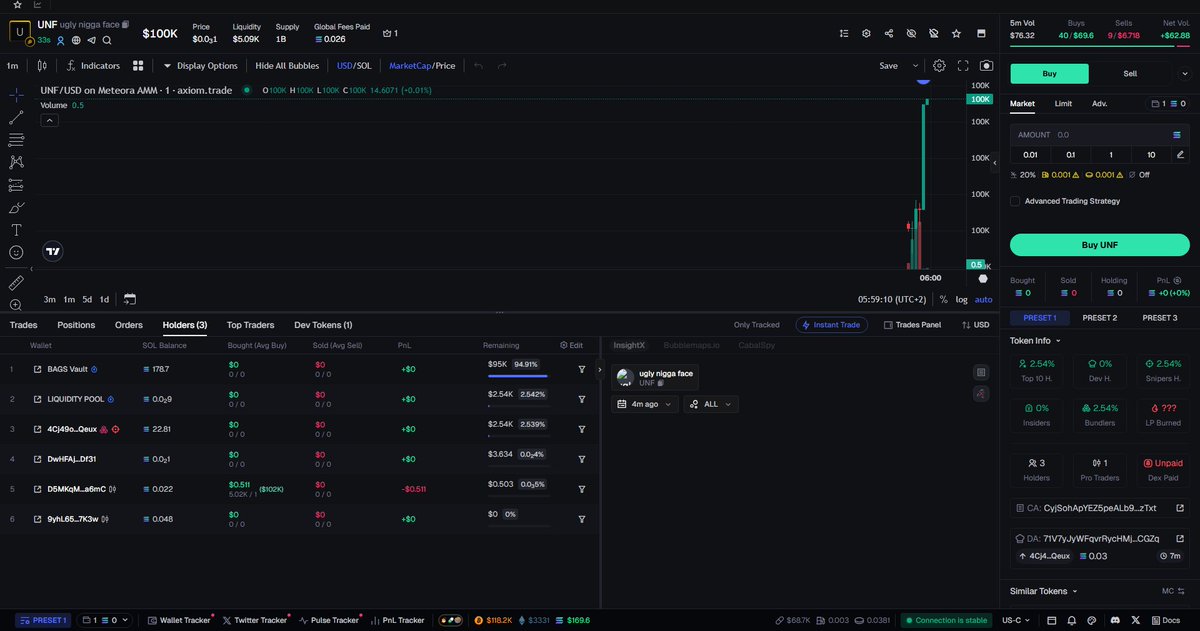Click the Buy UNF button

1099,245
